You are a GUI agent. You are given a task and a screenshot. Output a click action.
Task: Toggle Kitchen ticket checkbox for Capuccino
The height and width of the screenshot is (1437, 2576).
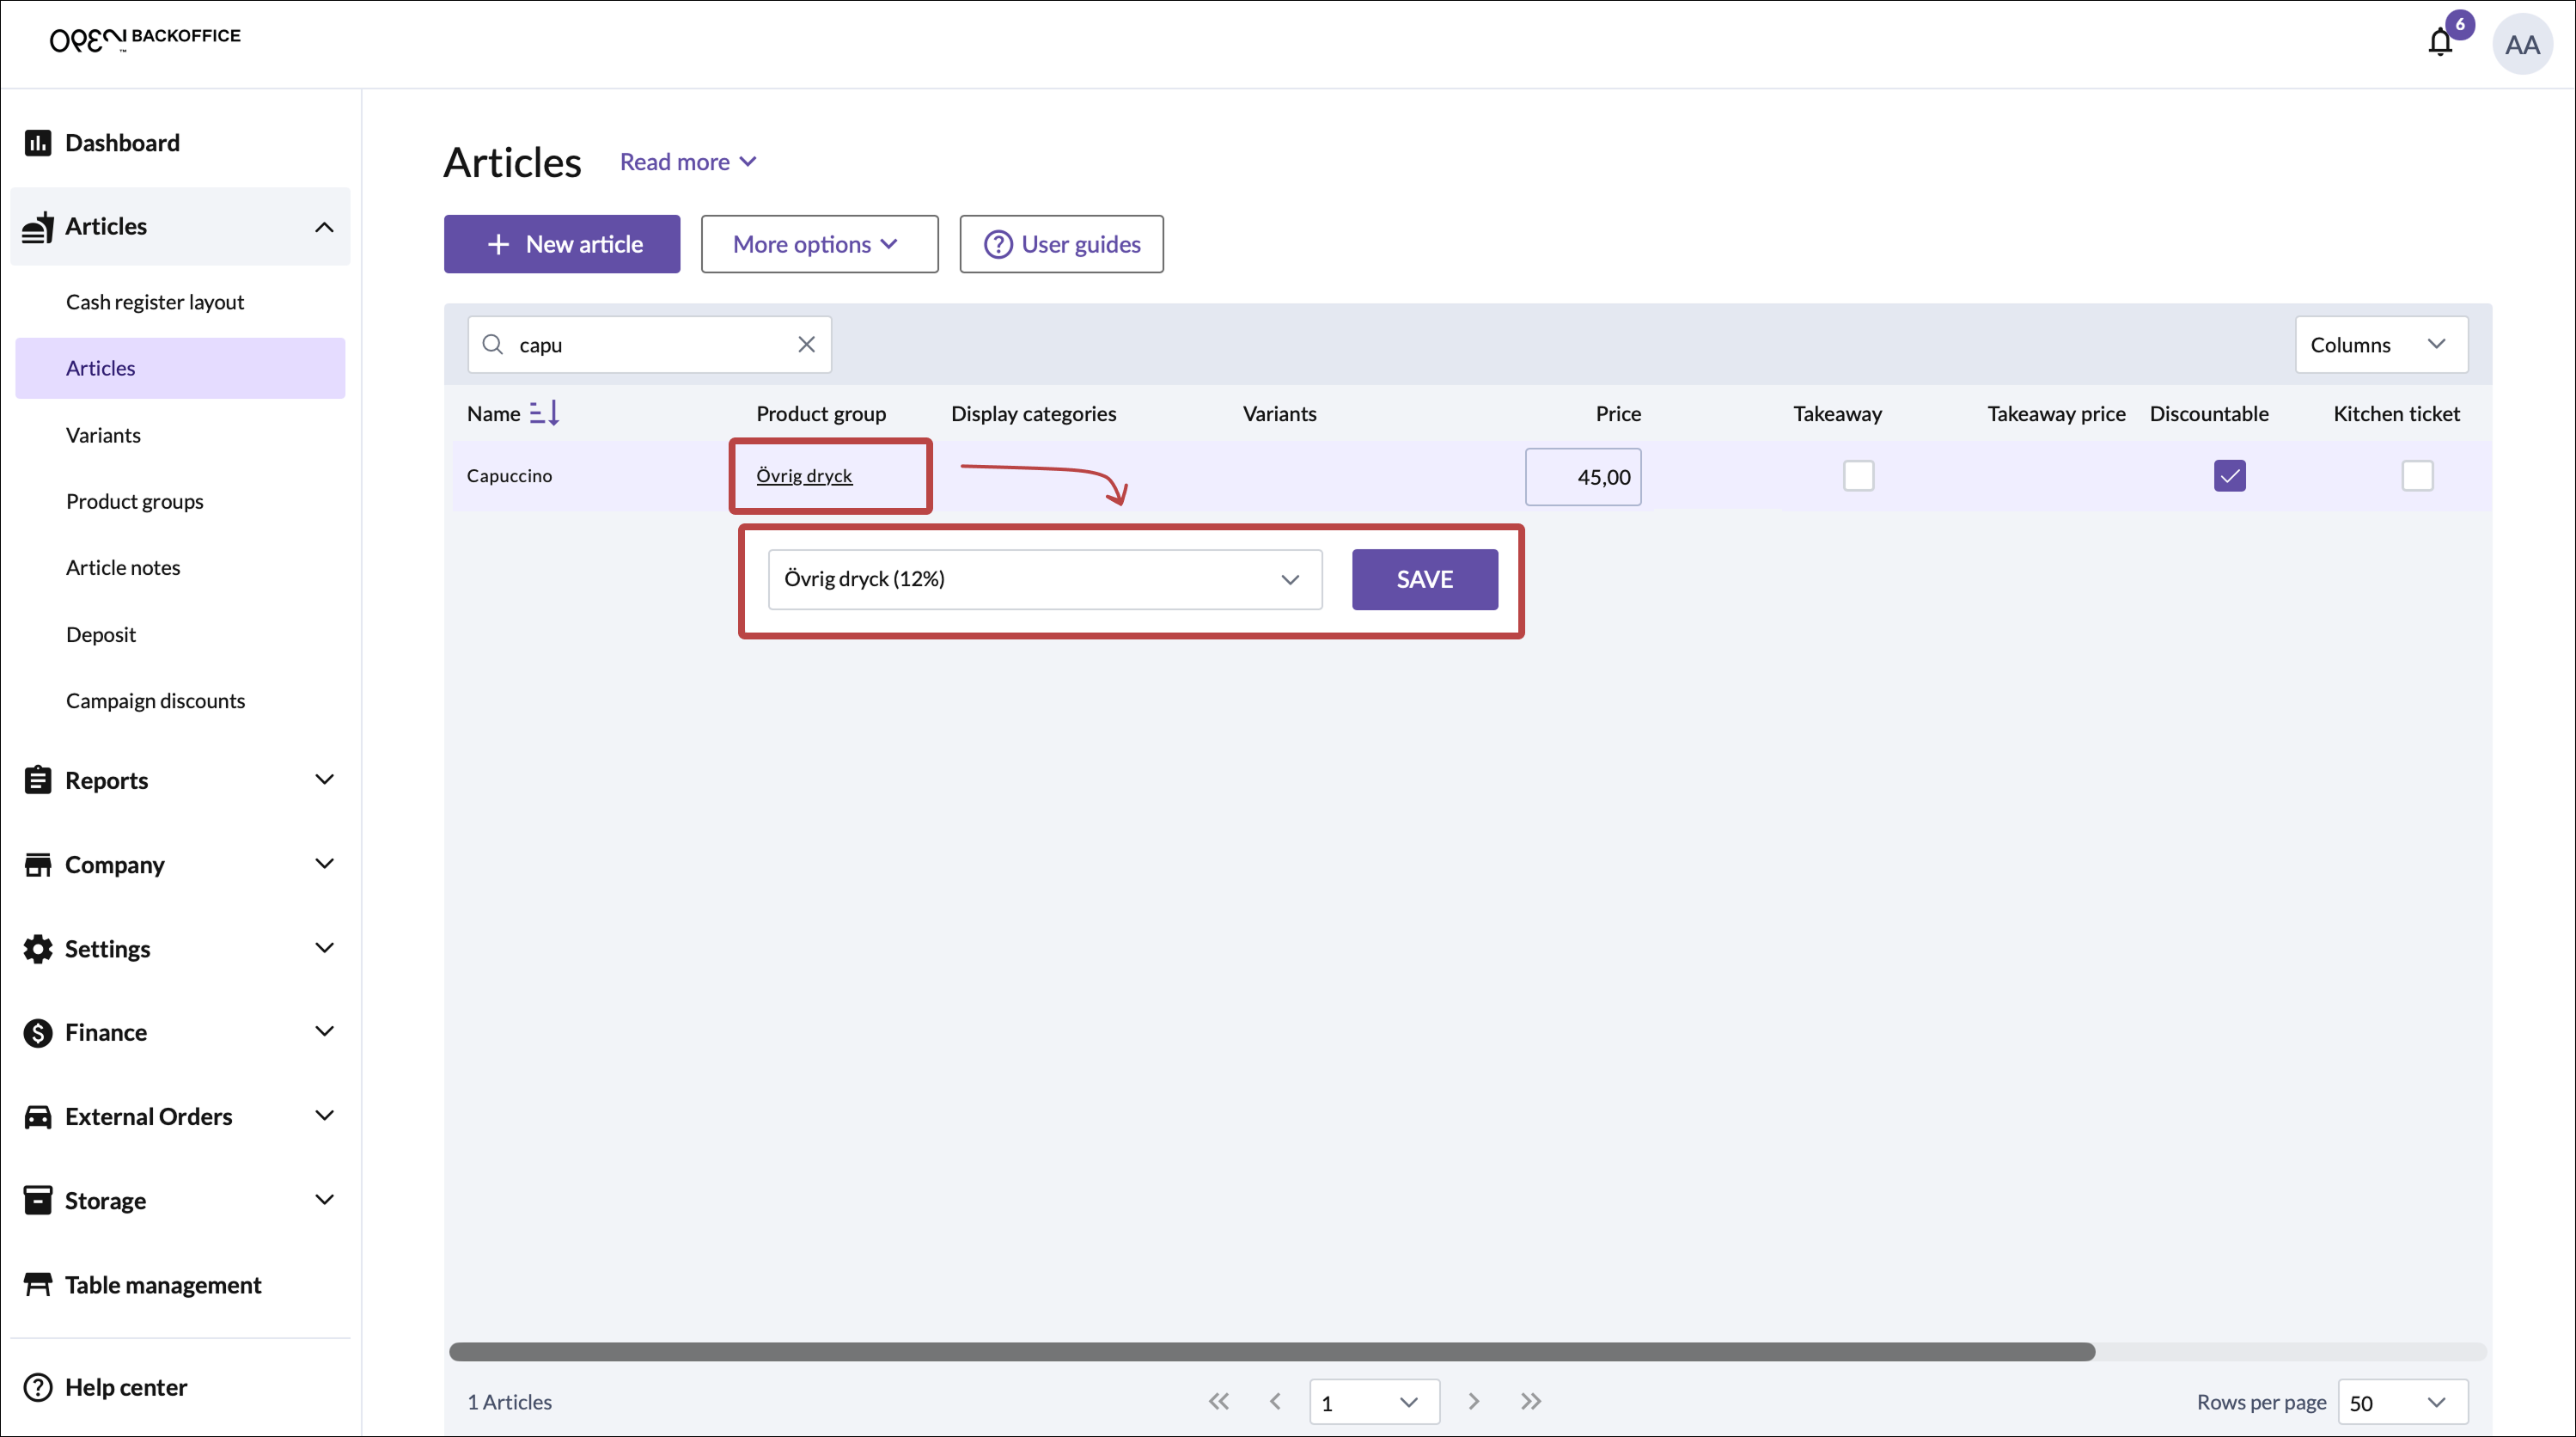coord(2416,476)
